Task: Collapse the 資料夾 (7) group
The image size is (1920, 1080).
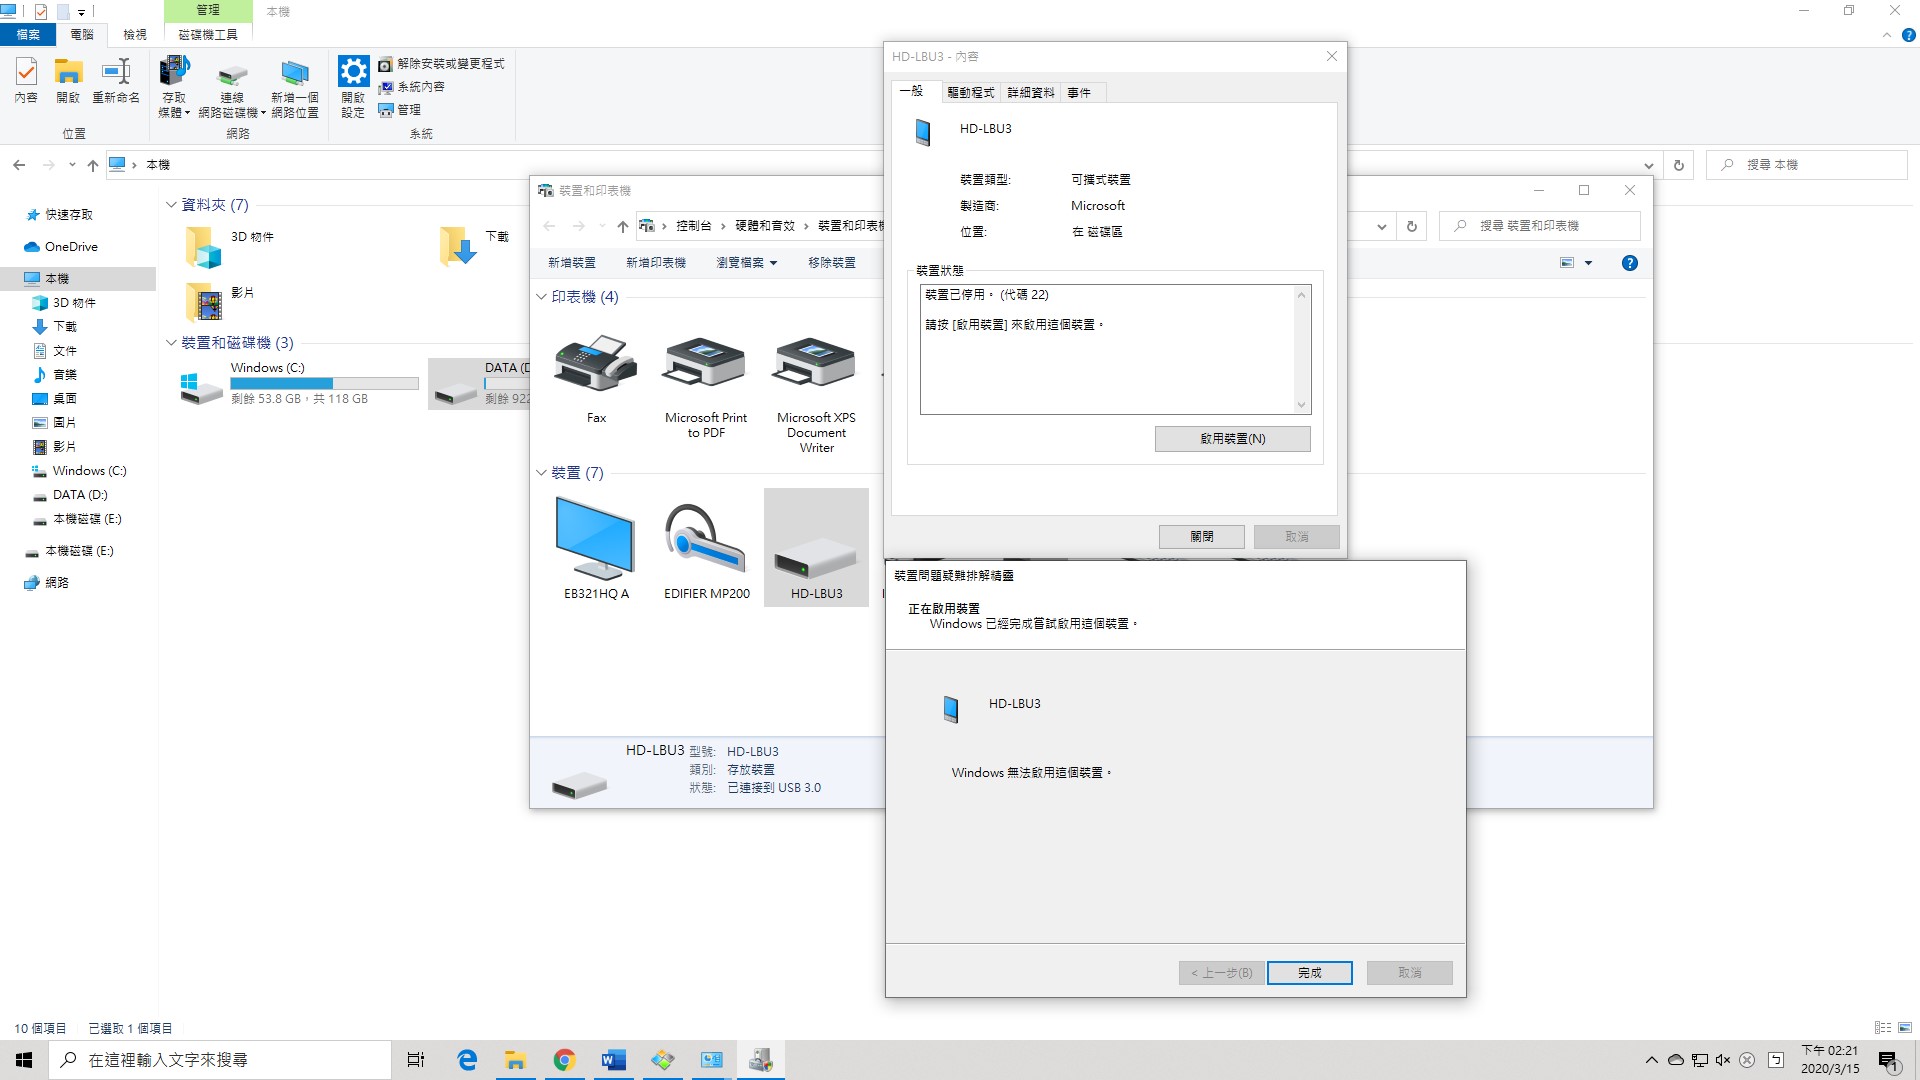Action: point(171,205)
